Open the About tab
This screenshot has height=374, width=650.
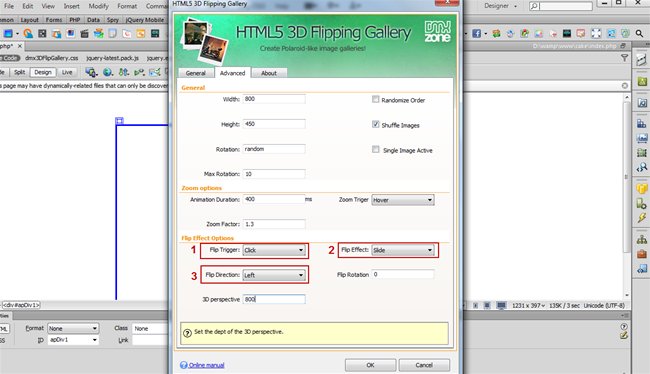coord(269,73)
